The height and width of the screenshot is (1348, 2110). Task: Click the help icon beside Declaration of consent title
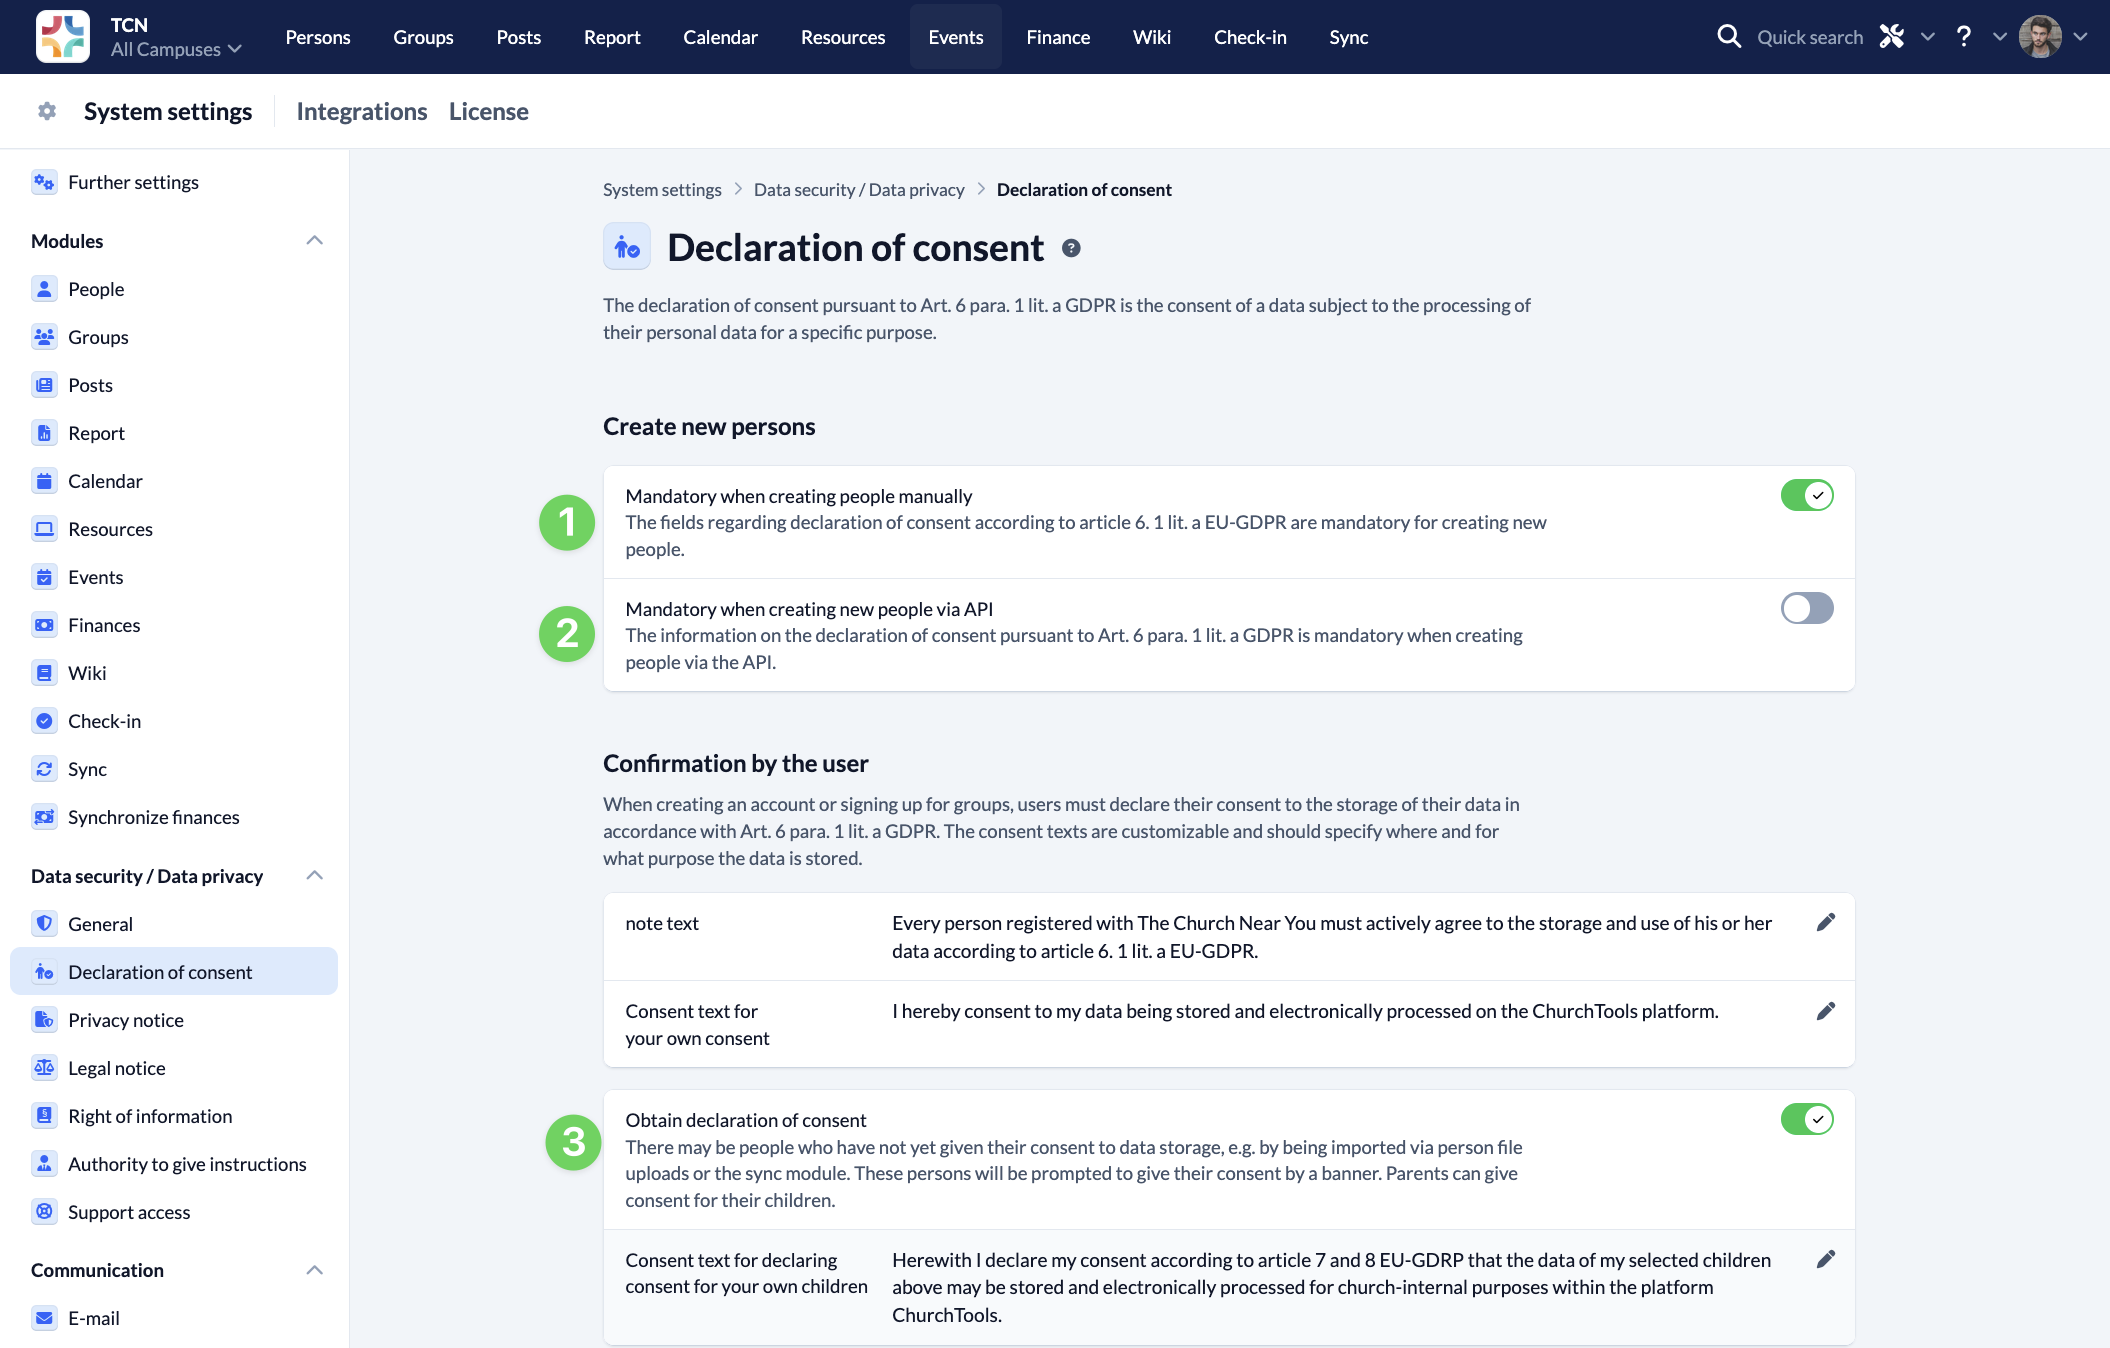pos(1071,248)
